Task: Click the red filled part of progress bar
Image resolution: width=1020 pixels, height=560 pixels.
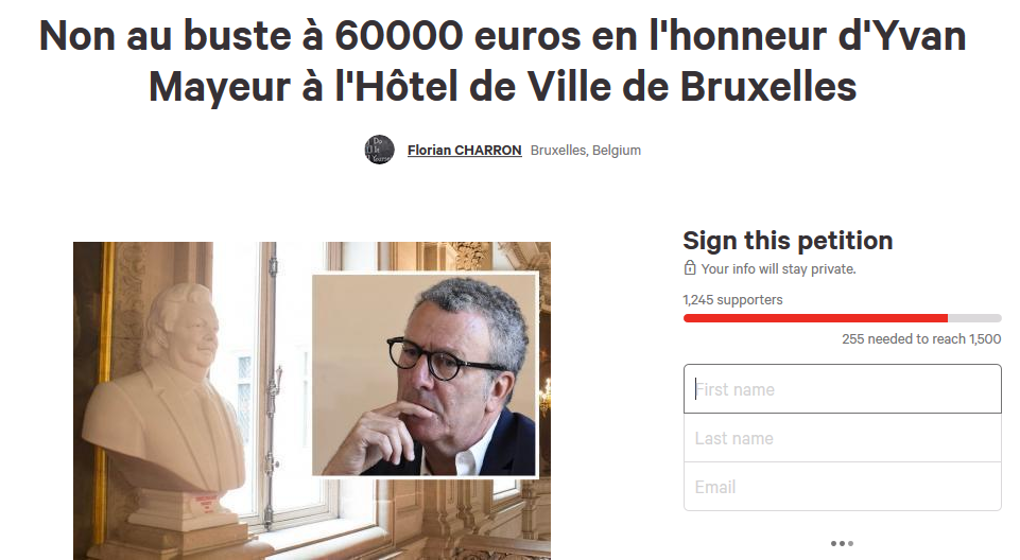Action: pos(815,318)
